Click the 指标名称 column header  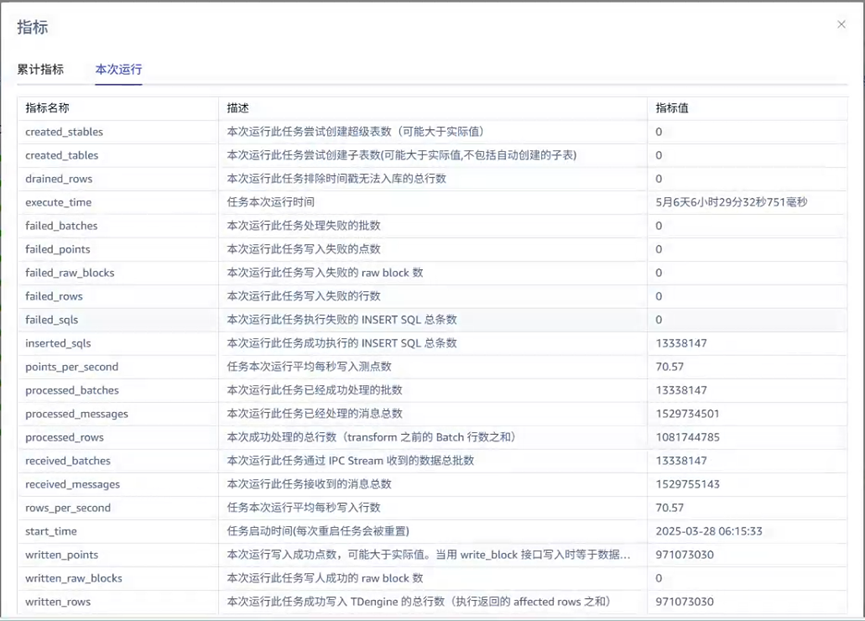(47, 107)
